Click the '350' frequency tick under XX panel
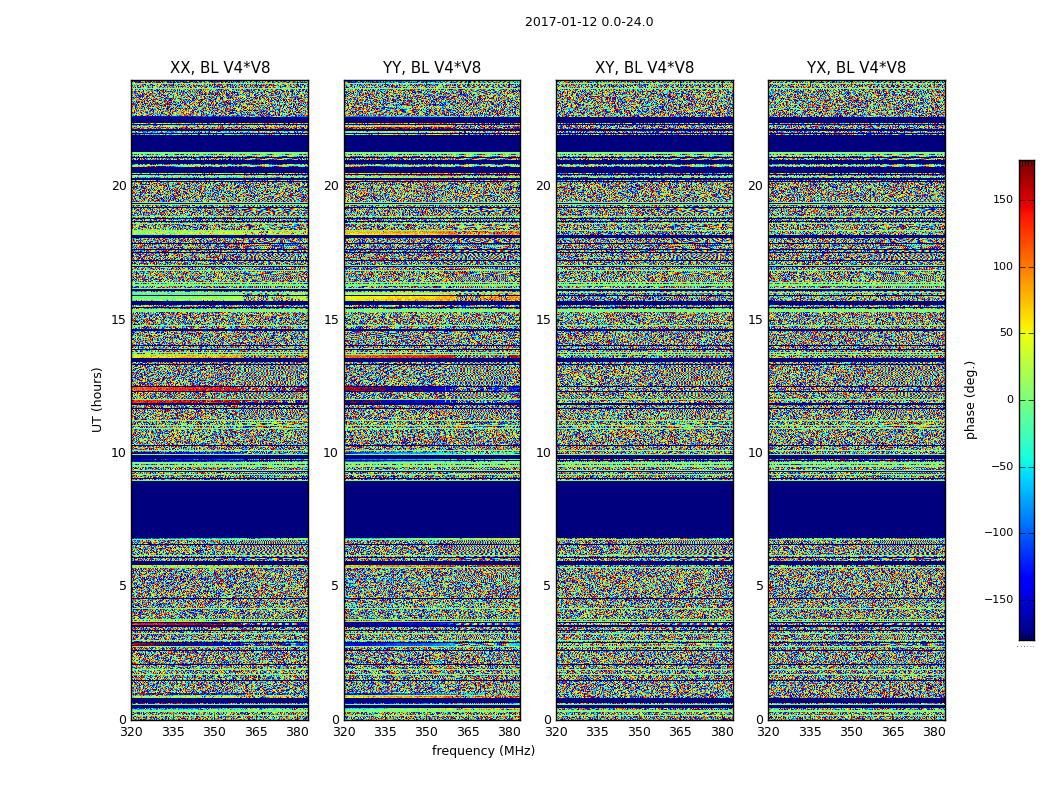Screen dimensions: 1050x800 214,732
